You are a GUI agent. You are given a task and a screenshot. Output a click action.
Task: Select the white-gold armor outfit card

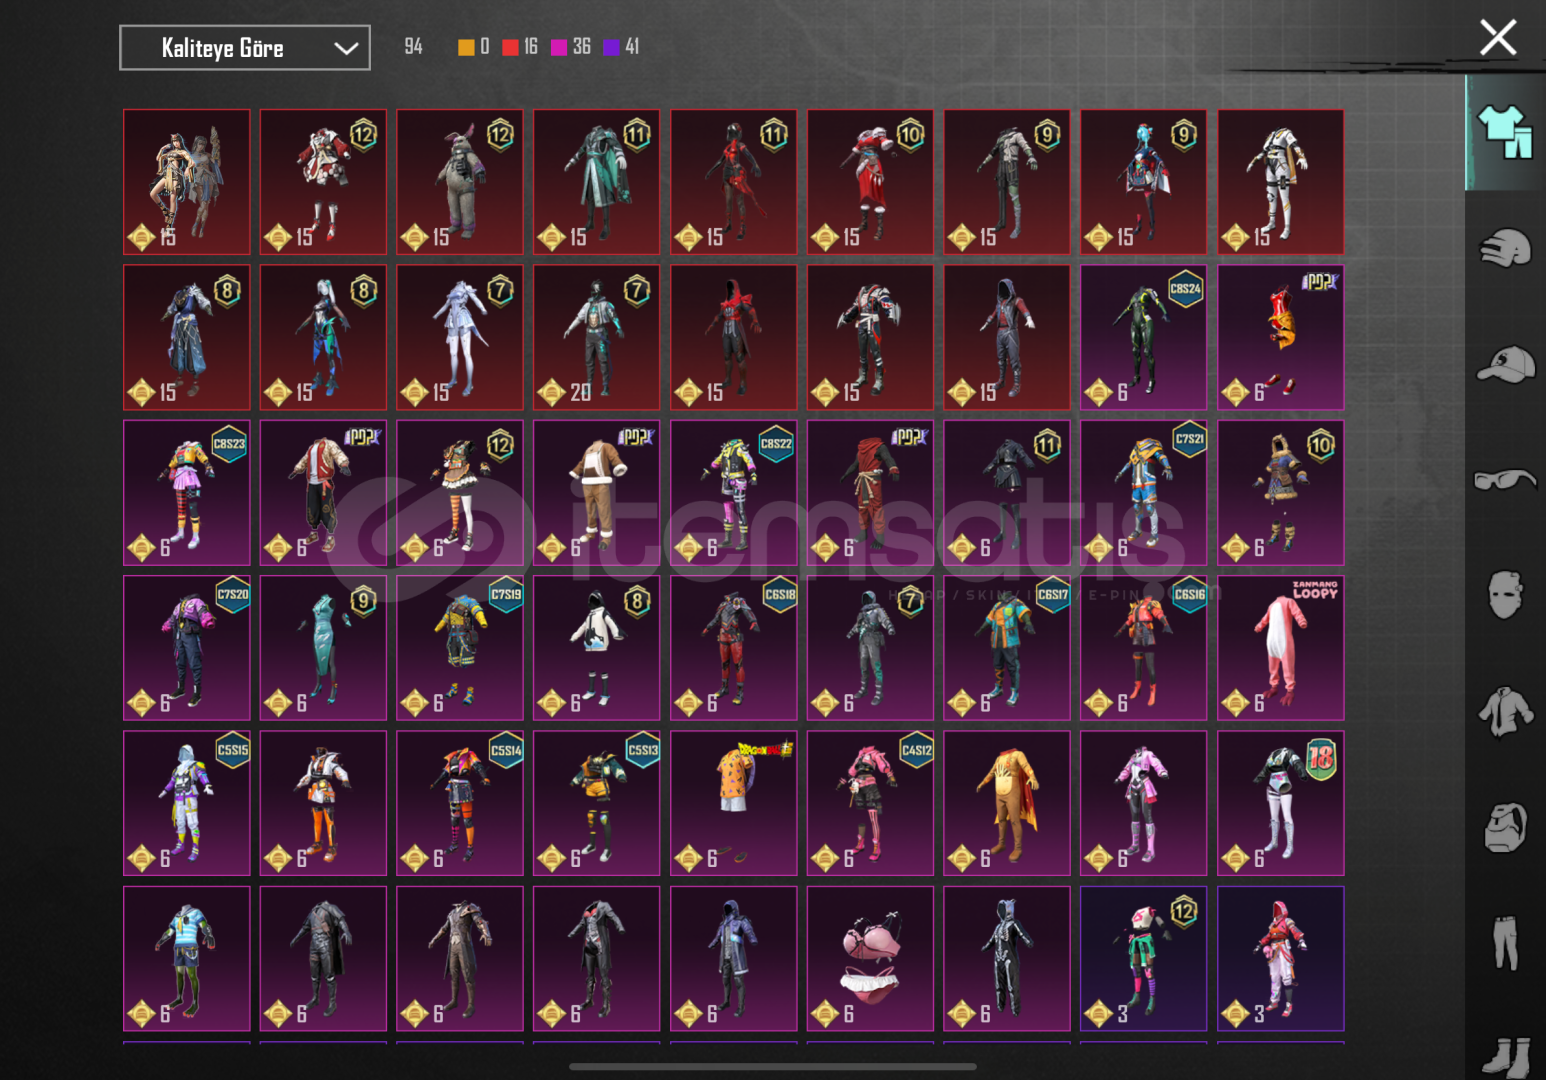coord(1281,182)
